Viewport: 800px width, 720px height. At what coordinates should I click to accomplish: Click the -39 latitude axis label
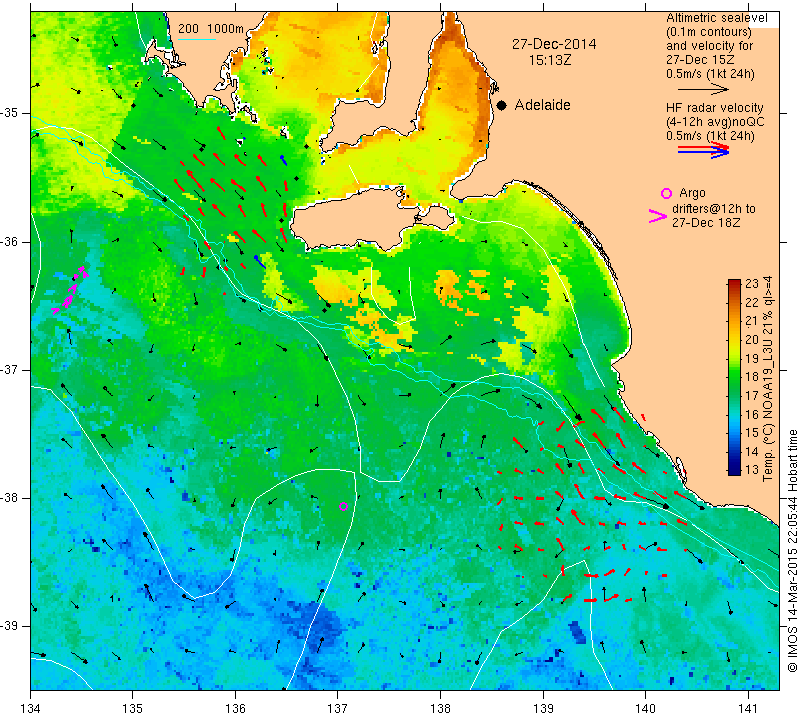(11, 626)
